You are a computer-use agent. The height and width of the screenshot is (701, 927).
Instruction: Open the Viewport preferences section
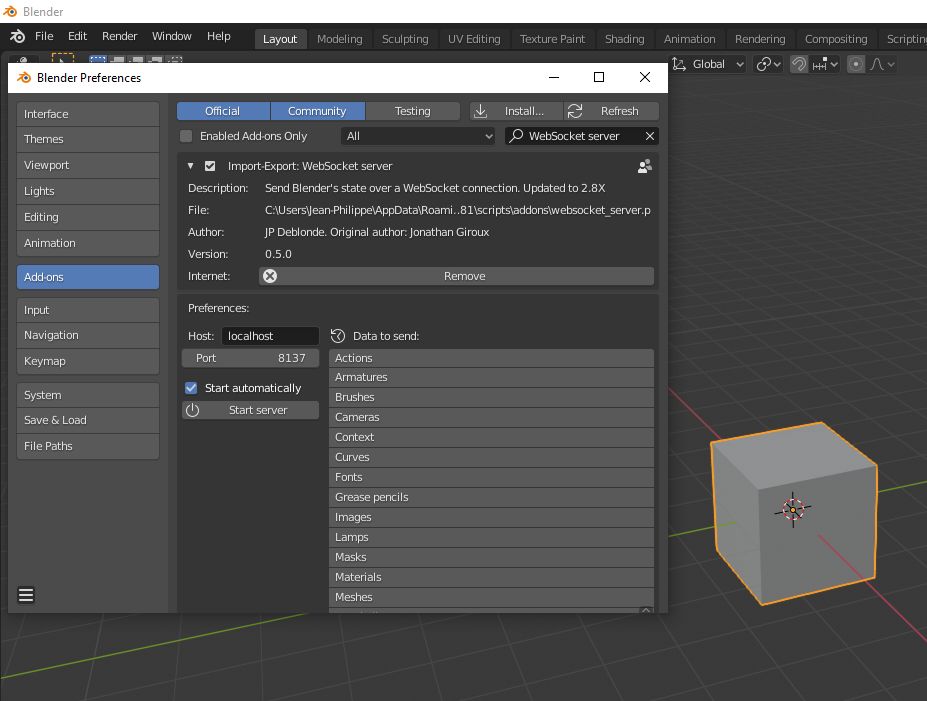point(88,165)
